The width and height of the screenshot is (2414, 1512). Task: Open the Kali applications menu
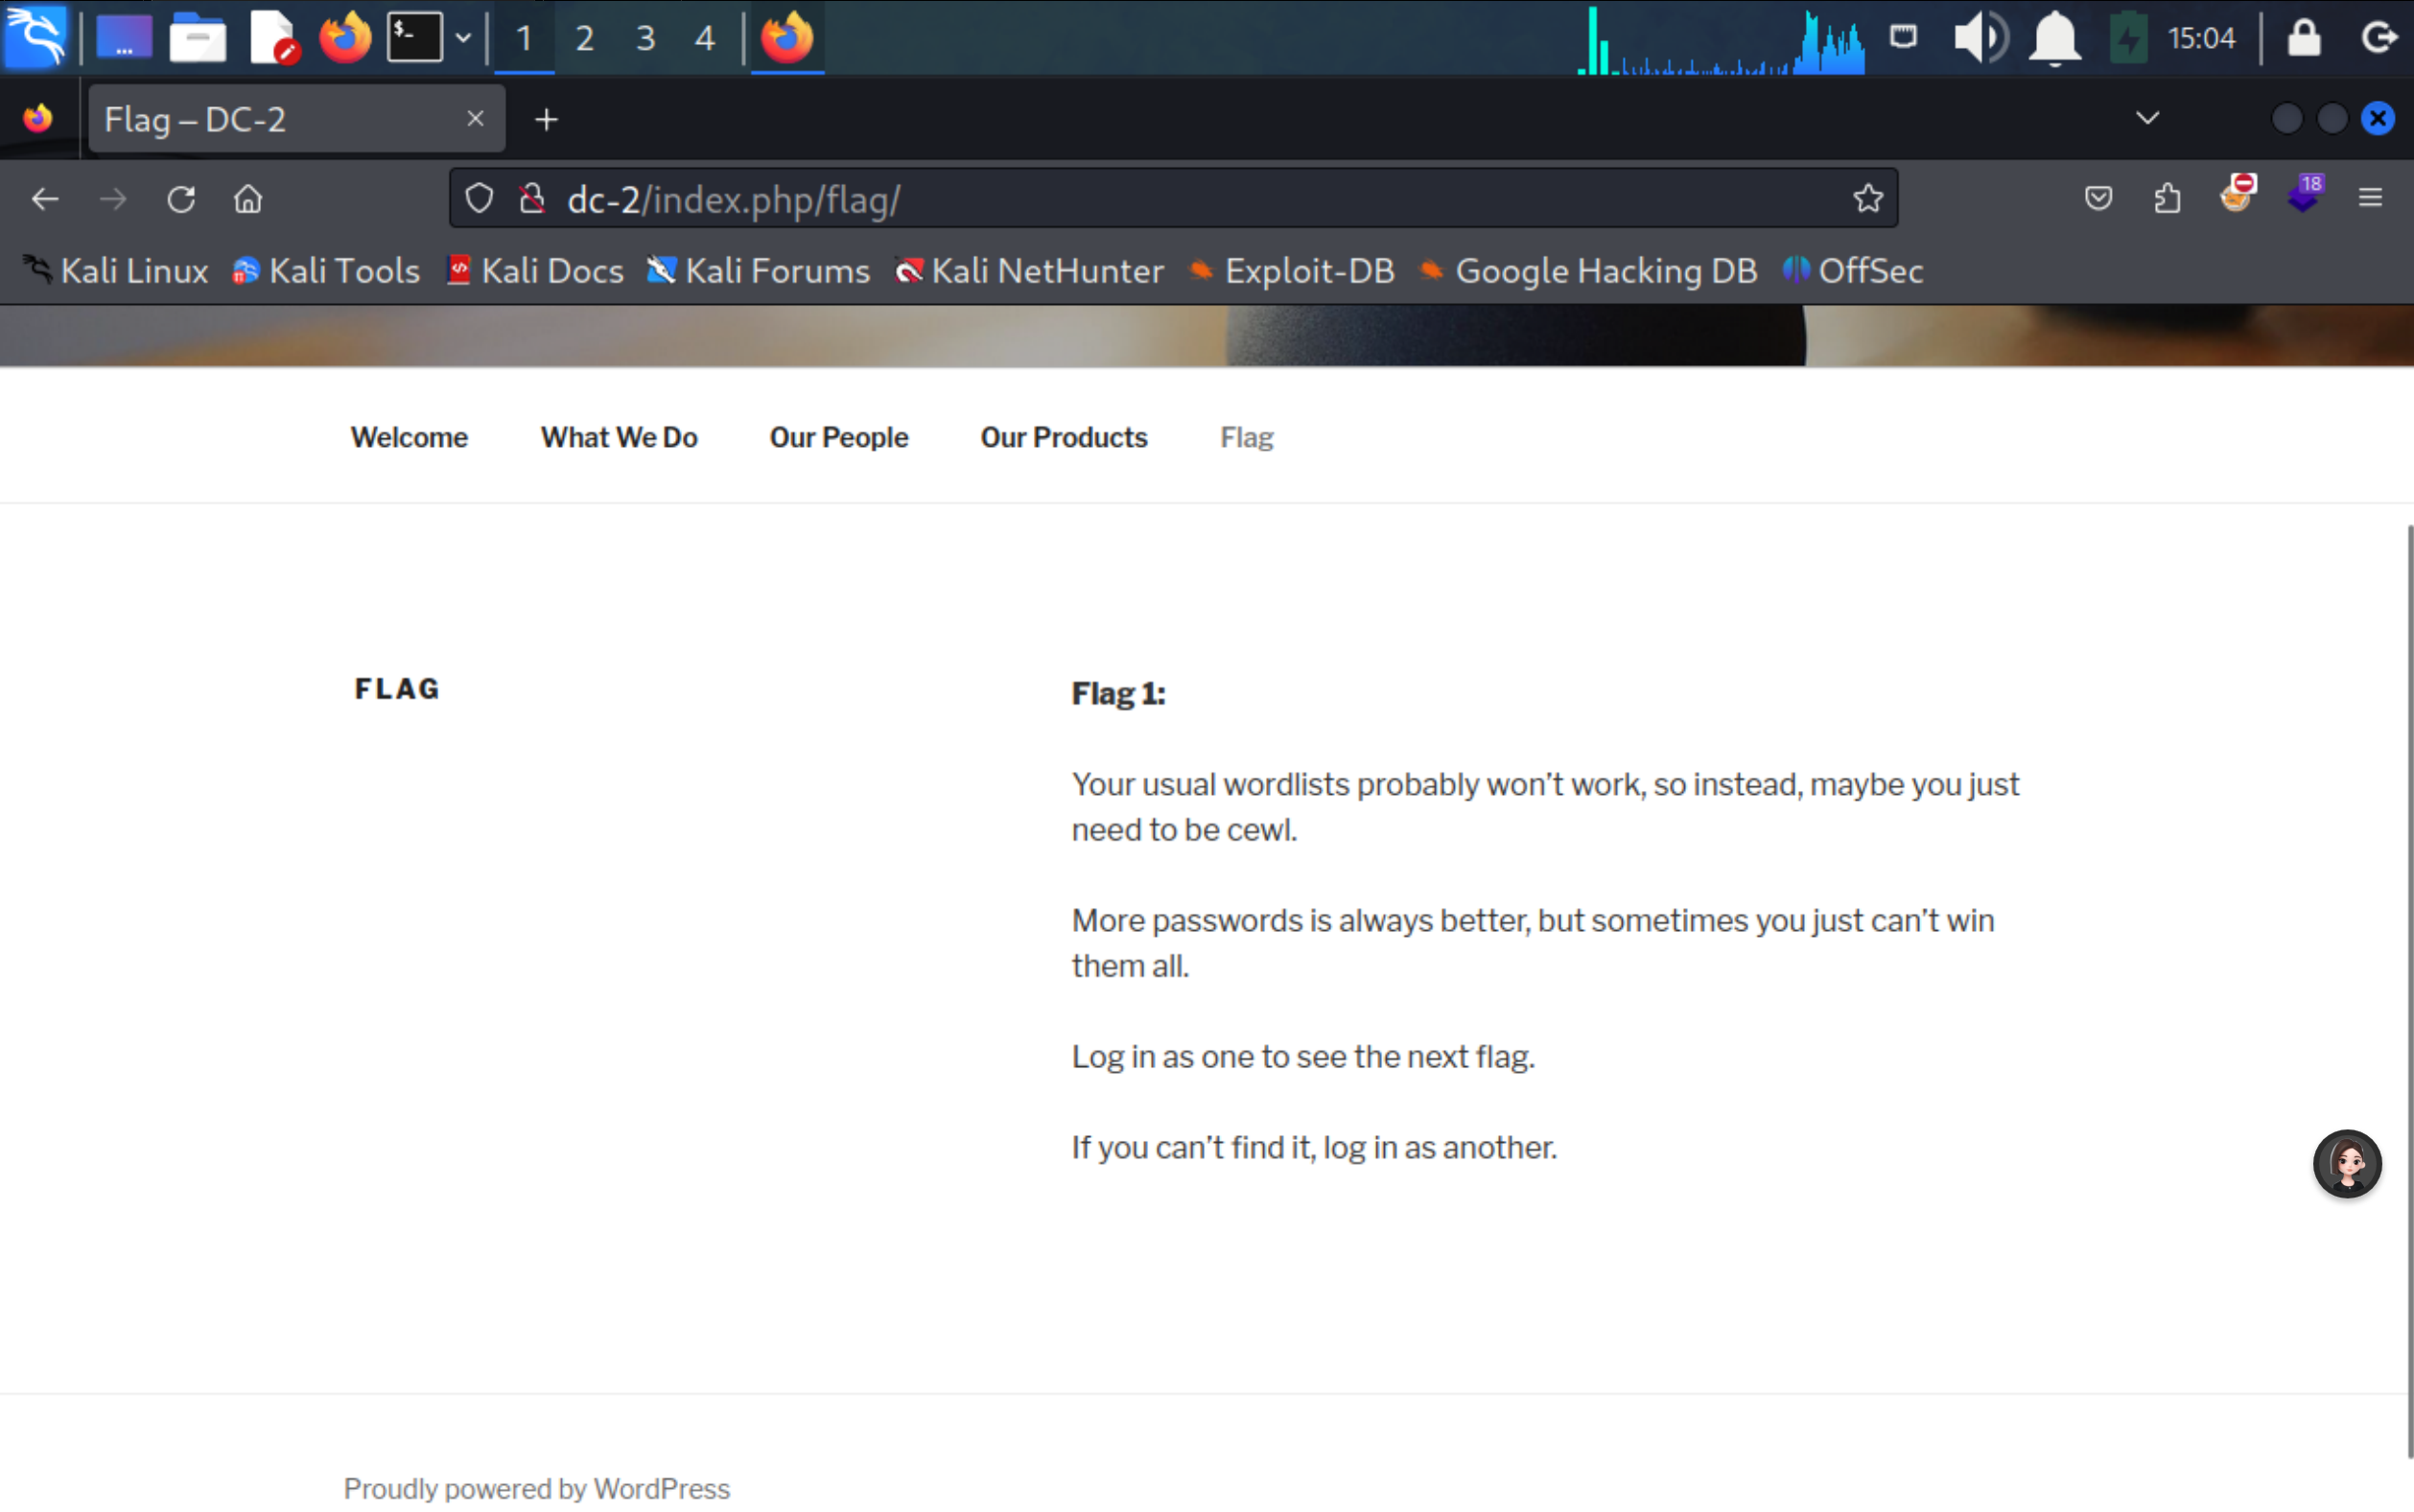pyautogui.click(x=36, y=38)
